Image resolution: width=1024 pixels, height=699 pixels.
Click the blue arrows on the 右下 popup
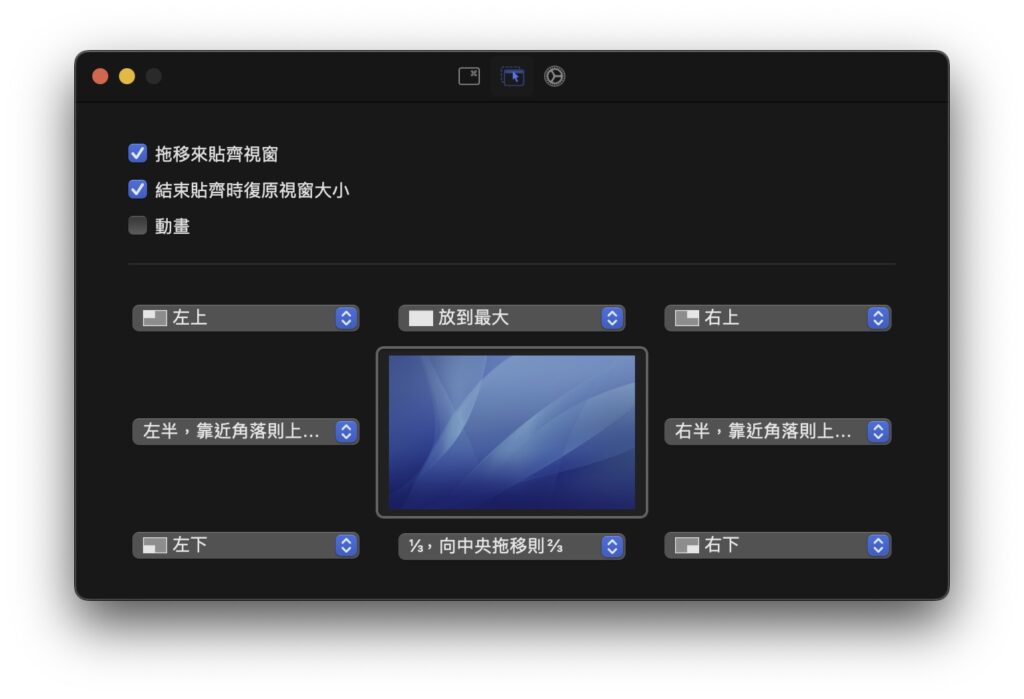pyautogui.click(x=878, y=545)
